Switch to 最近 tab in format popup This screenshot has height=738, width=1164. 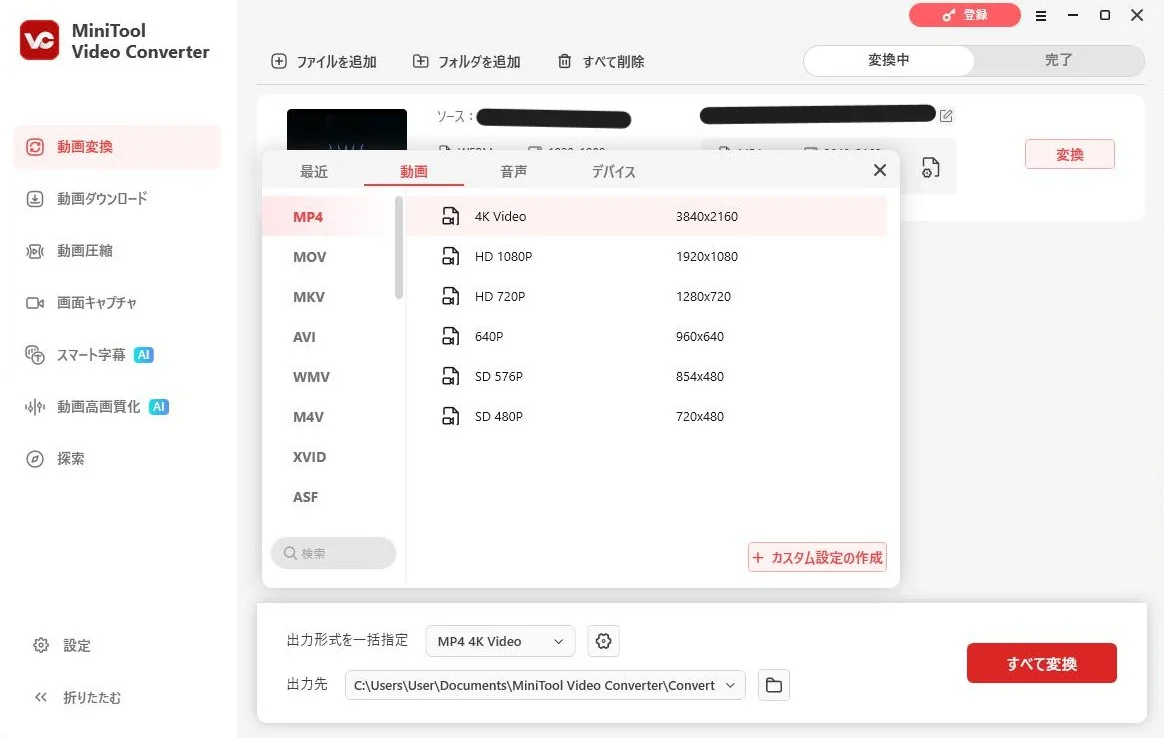(x=313, y=172)
